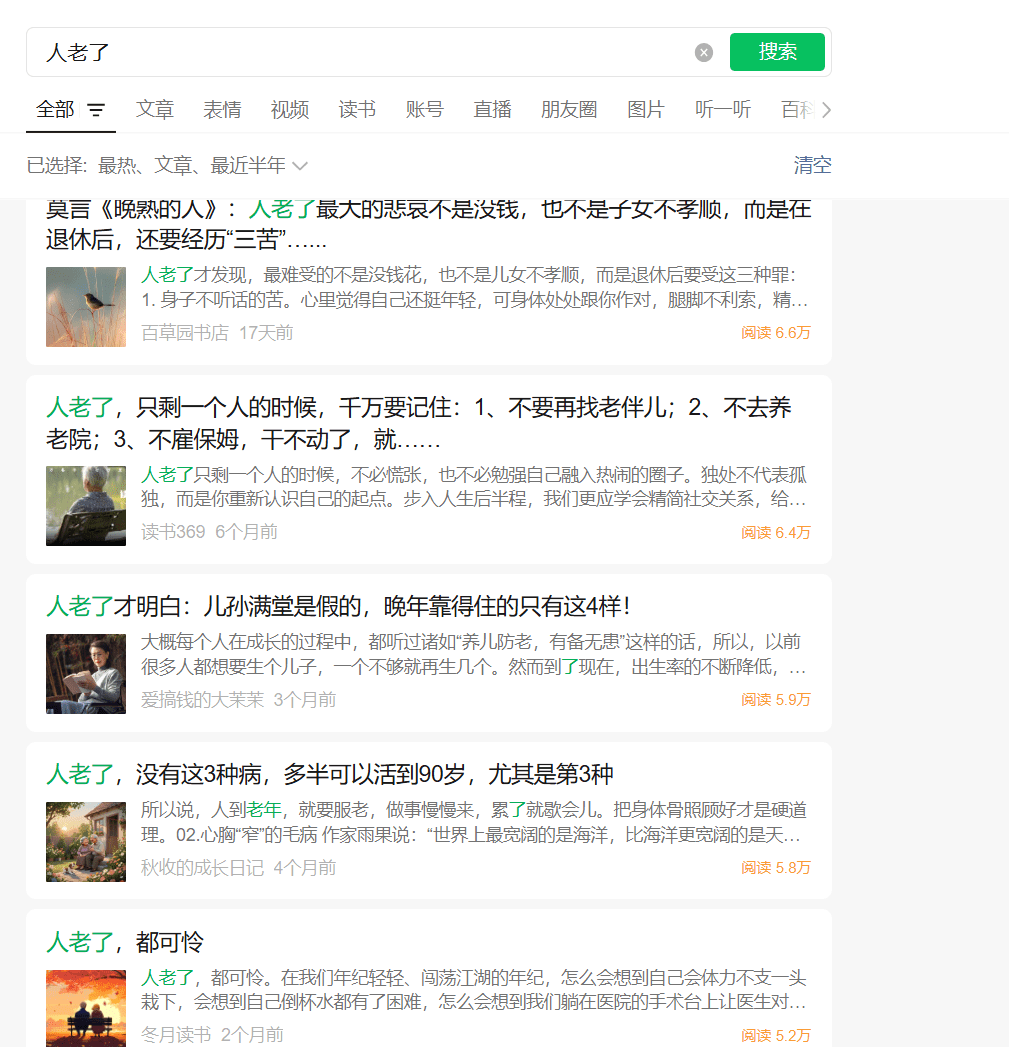Expand the 已选择 filter dropdown chevron
Screen dimensions: 1009x1047
[300, 166]
